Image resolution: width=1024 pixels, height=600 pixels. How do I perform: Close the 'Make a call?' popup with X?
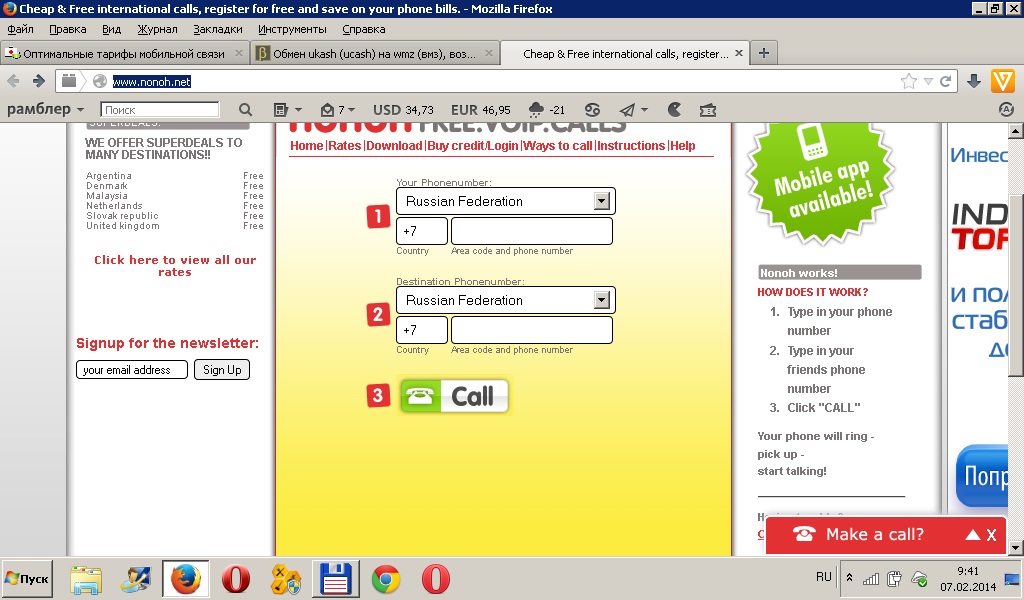(991, 535)
